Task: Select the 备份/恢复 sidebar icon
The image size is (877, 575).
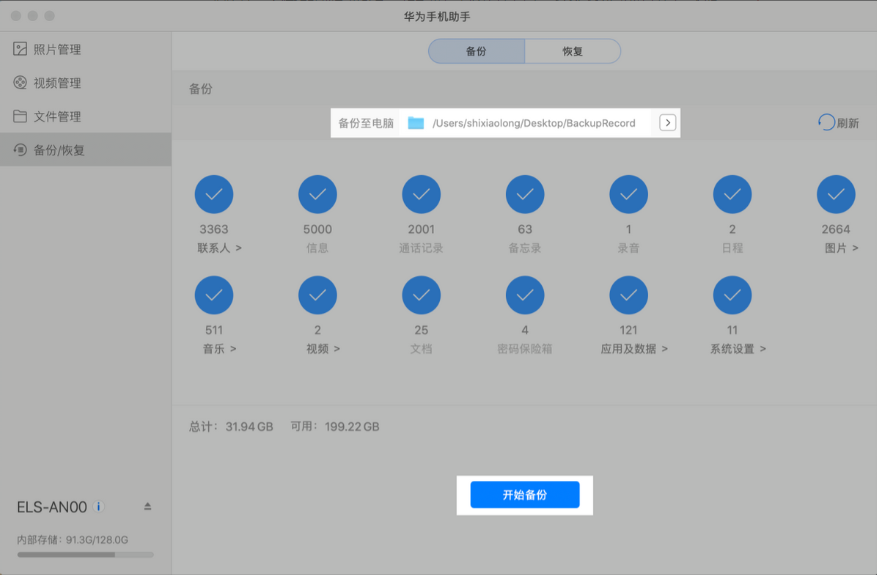Action: (20, 150)
